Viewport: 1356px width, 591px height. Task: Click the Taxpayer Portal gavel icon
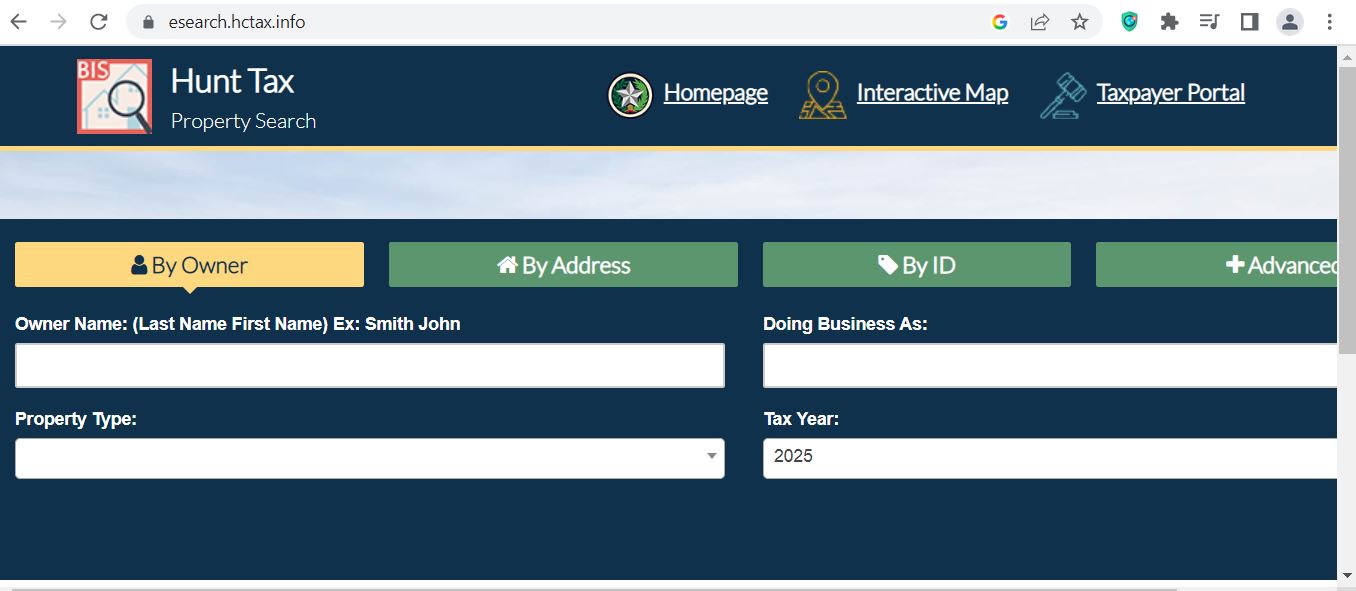[x=1063, y=96]
